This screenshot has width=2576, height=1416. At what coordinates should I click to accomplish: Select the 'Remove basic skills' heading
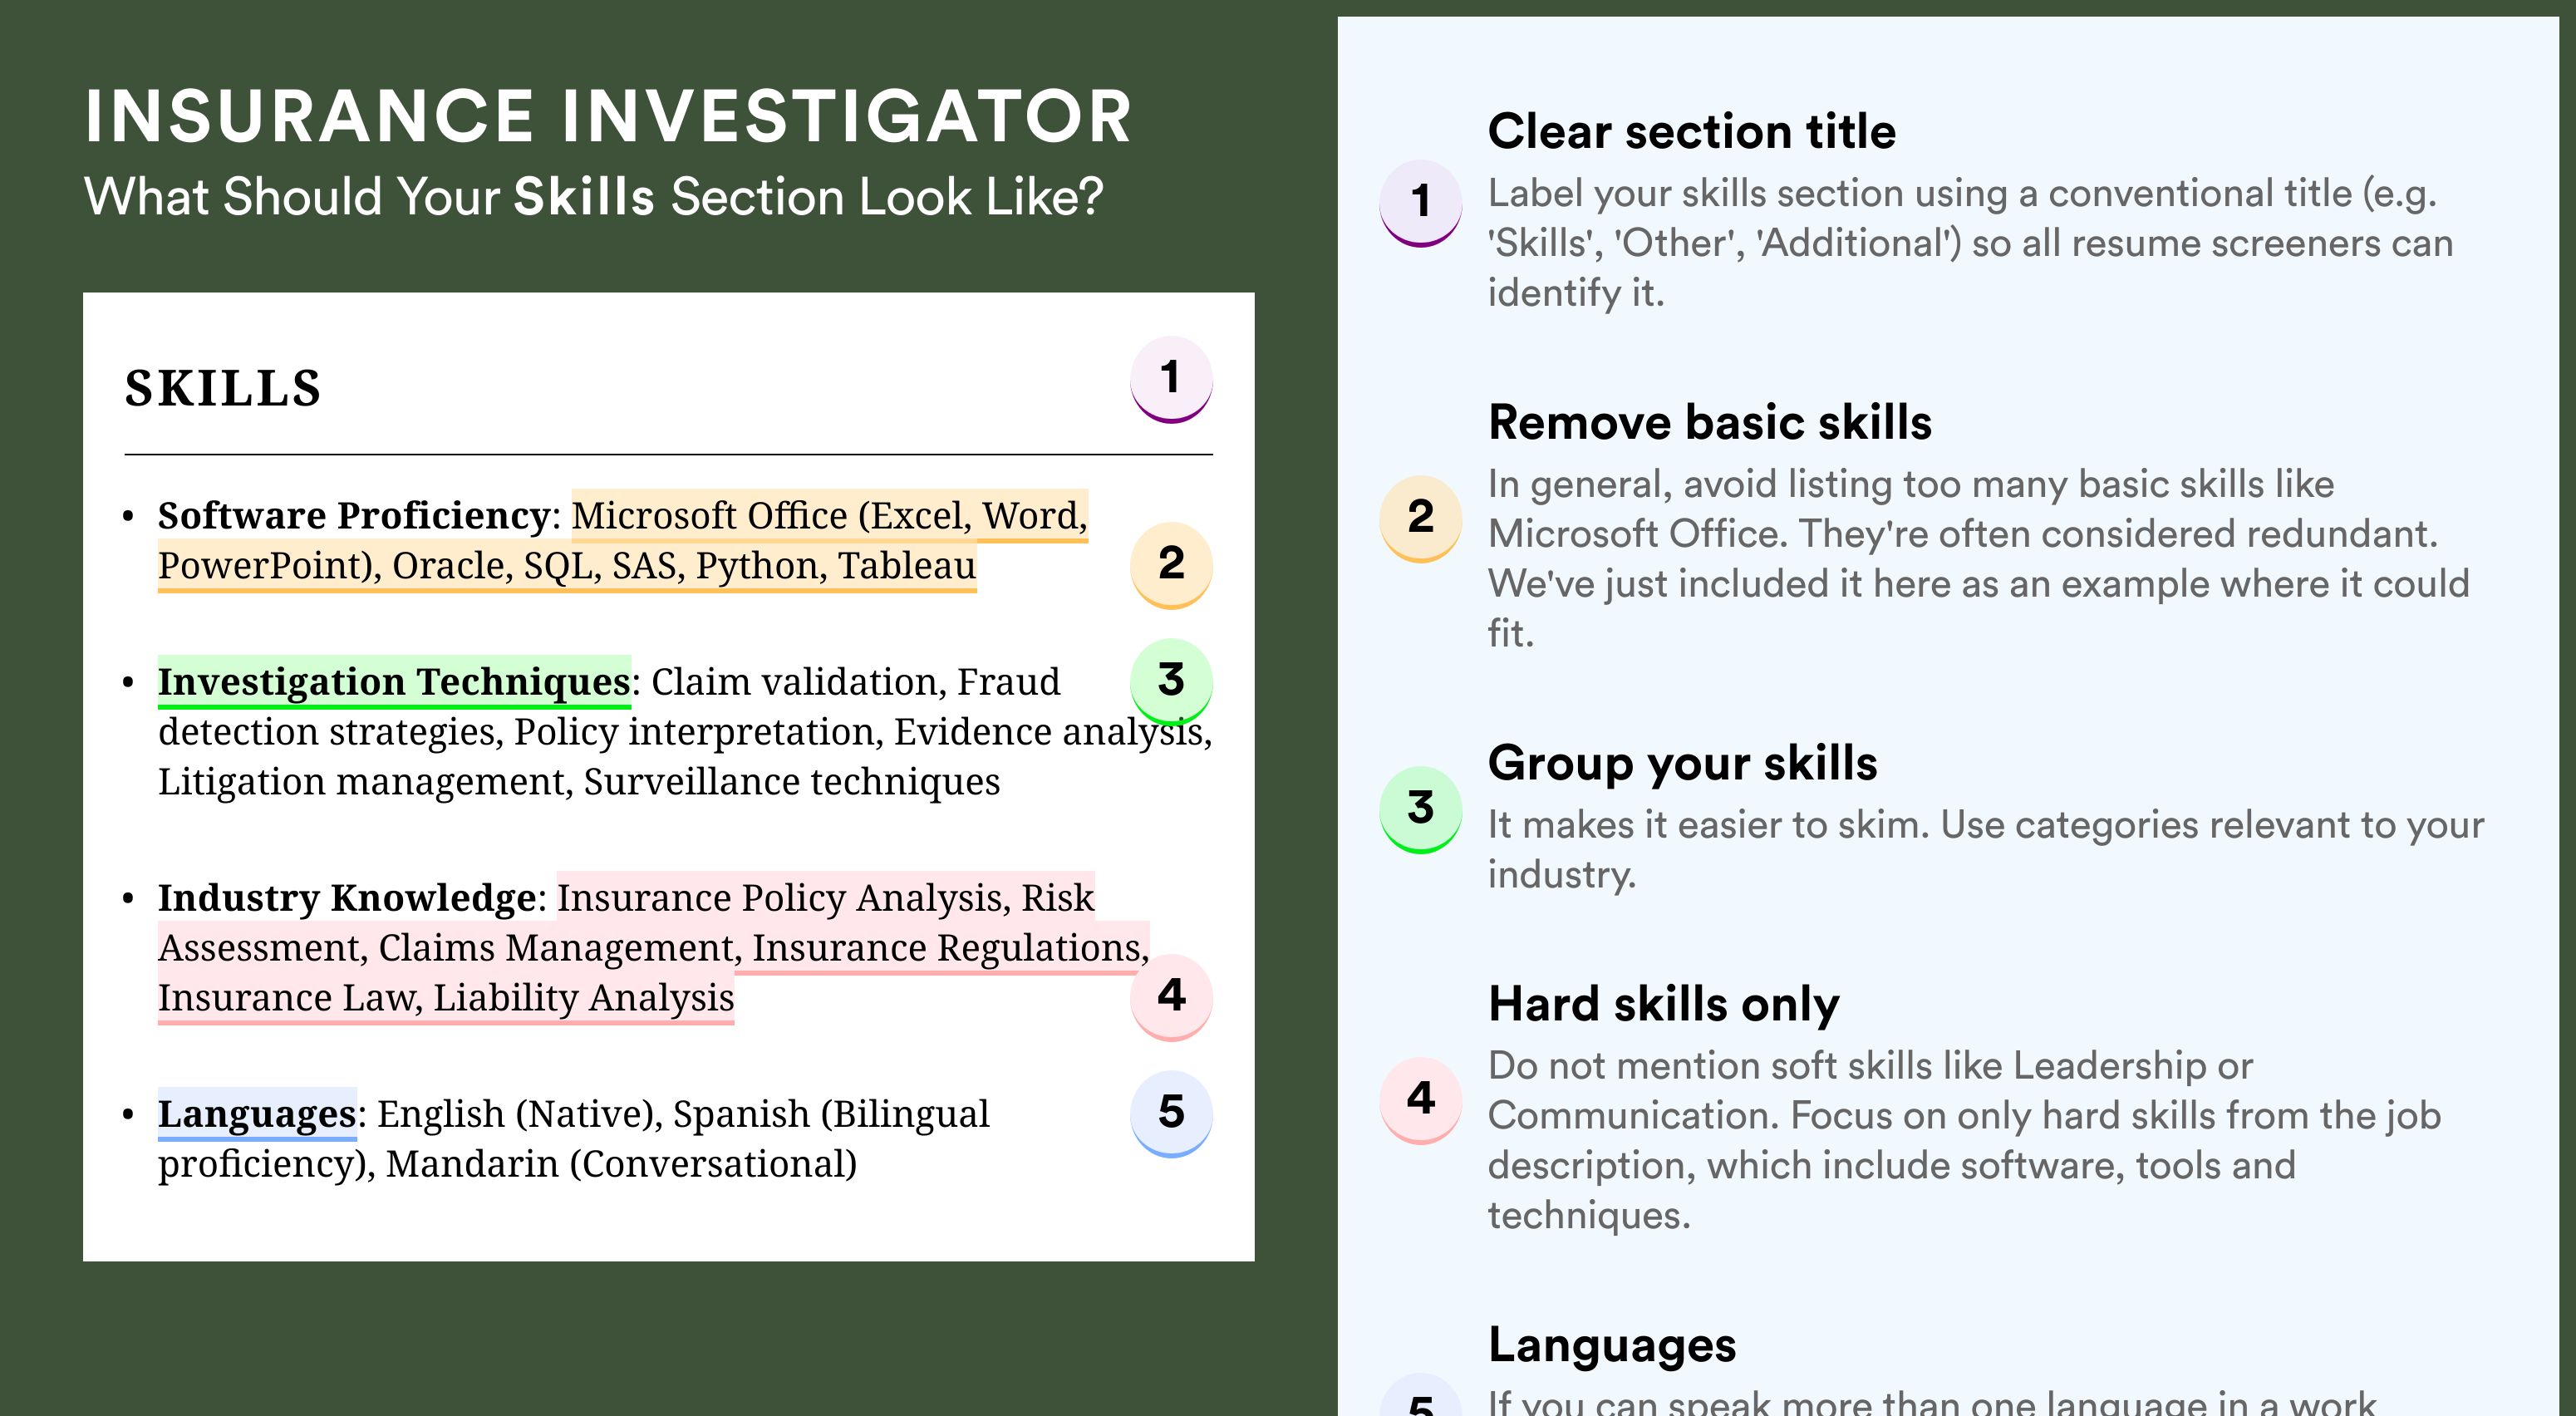pyautogui.click(x=1710, y=422)
